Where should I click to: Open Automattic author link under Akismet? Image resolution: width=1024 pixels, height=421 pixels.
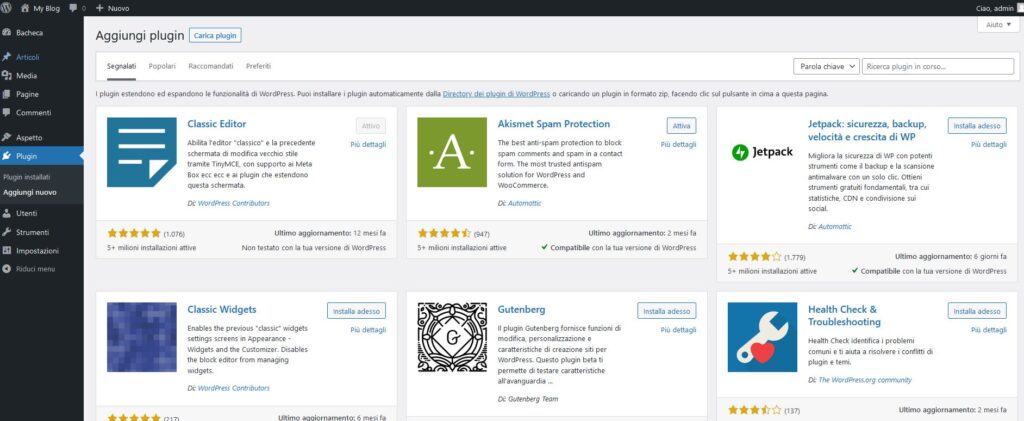[x=524, y=203]
